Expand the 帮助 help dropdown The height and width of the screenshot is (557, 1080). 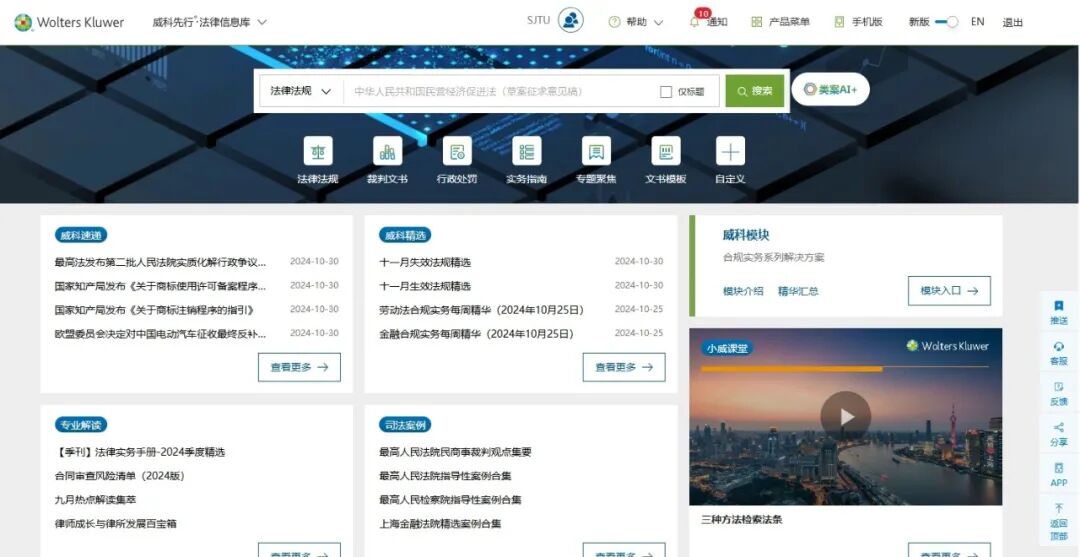click(636, 22)
